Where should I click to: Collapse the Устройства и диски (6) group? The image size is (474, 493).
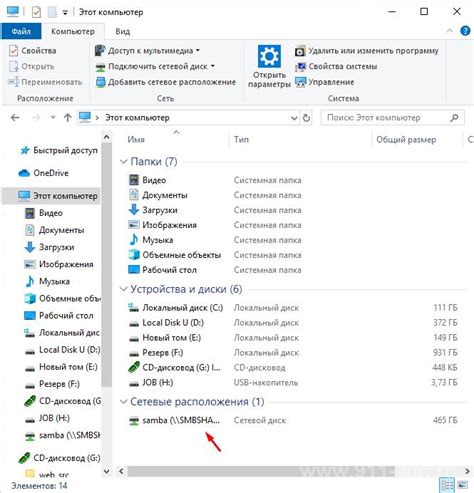[x=123, y=289]
